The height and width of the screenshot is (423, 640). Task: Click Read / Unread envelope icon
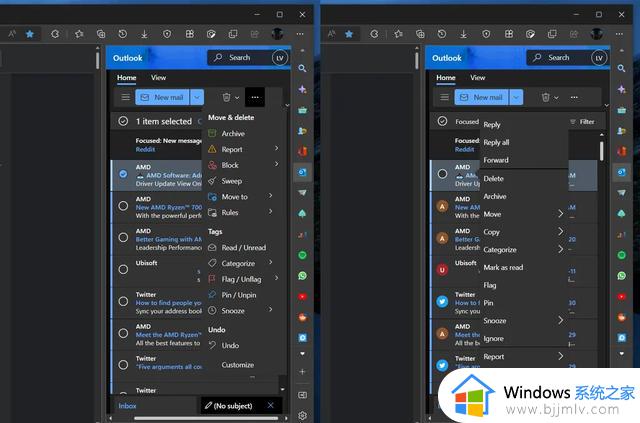pyautogui.click(x=212, y=247)
